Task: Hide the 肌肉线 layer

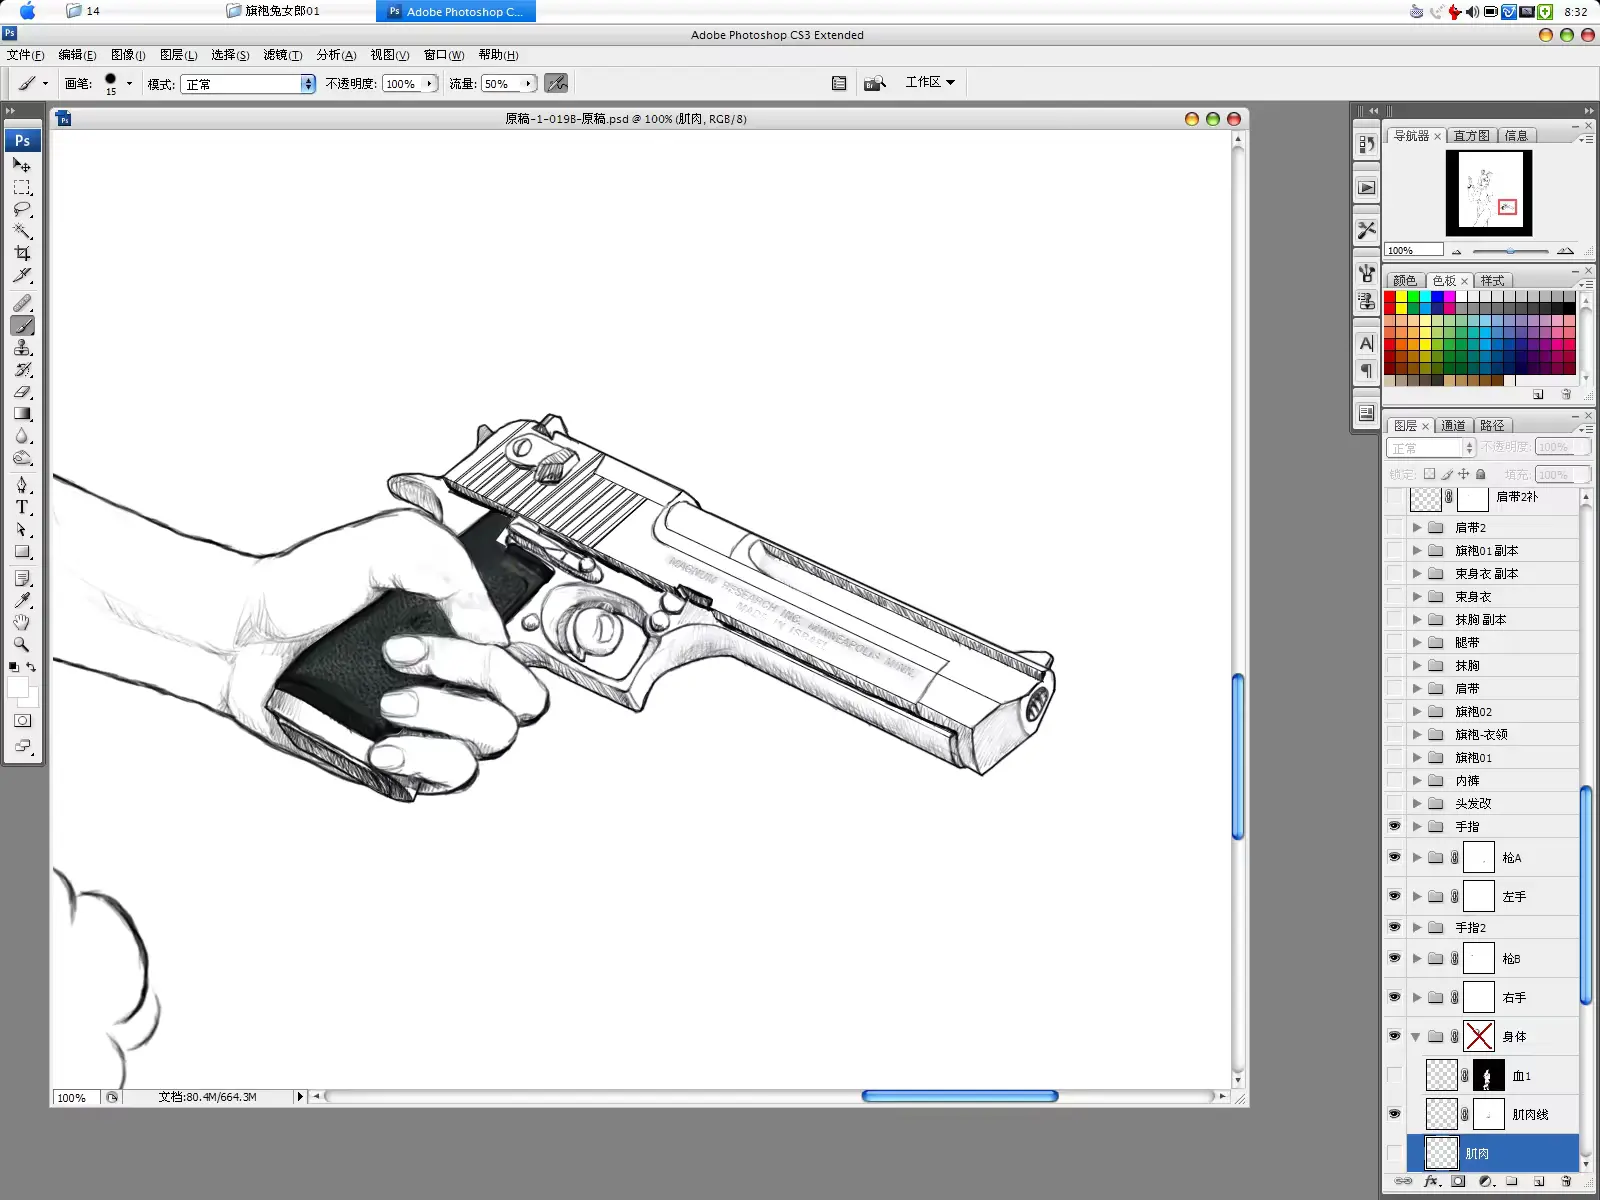Action: pyautogui.click(x=1395, y=1114)
